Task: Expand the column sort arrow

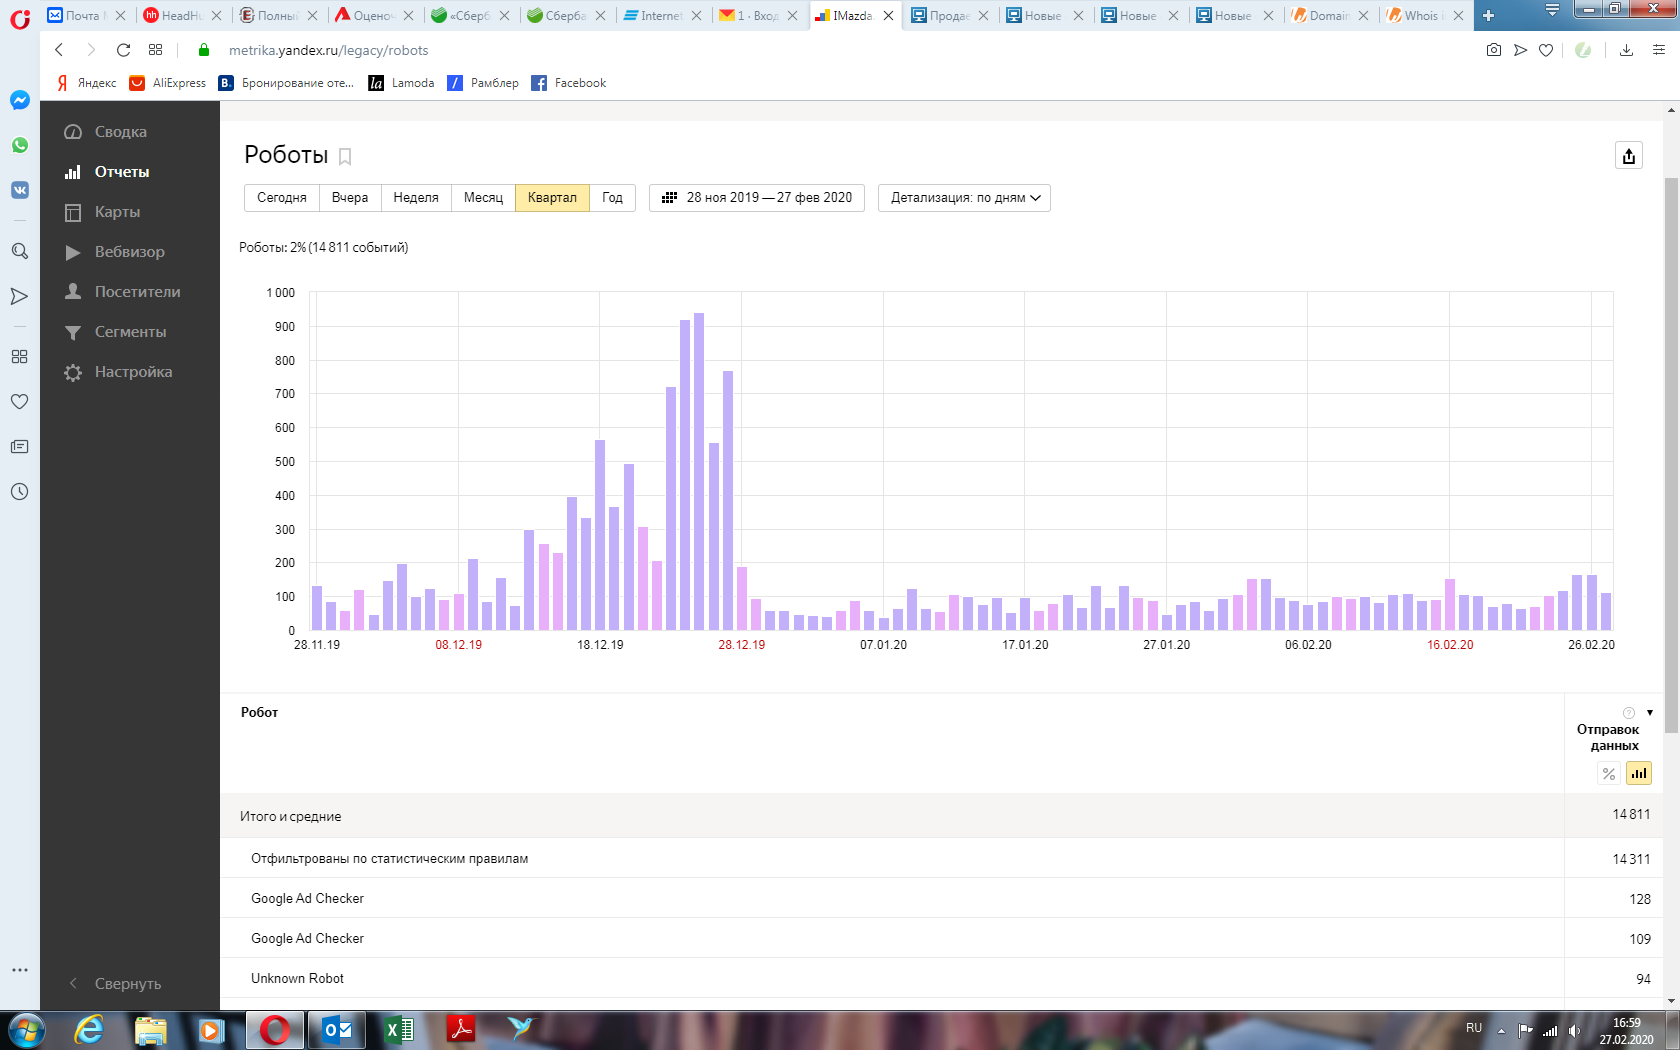Action: 1649,713
